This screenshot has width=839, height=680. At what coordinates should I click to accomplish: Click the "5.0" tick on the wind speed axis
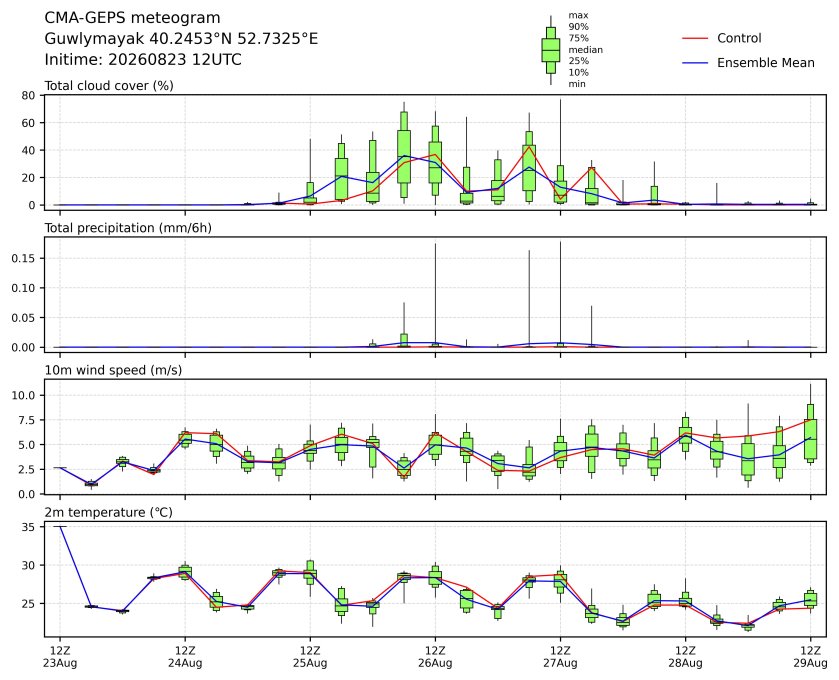pyautogui.click(x=27, y=445)
